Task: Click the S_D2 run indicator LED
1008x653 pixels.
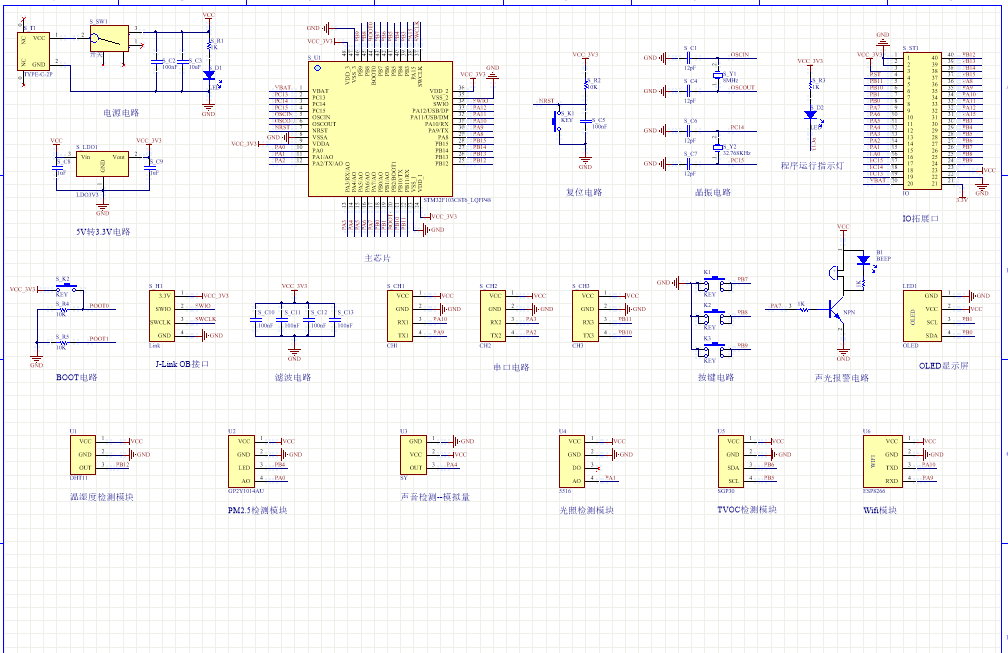Action: click(809, 114)
